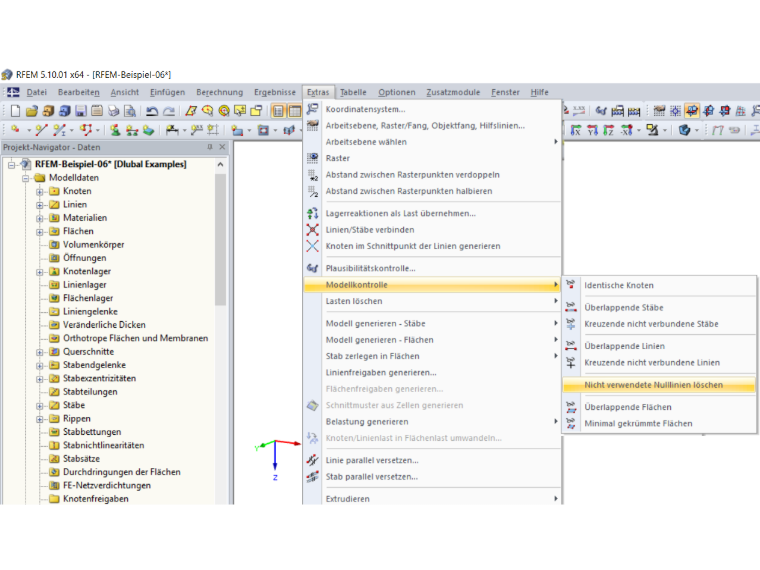Collapse the Modelldaten tree node

[26, 178]
